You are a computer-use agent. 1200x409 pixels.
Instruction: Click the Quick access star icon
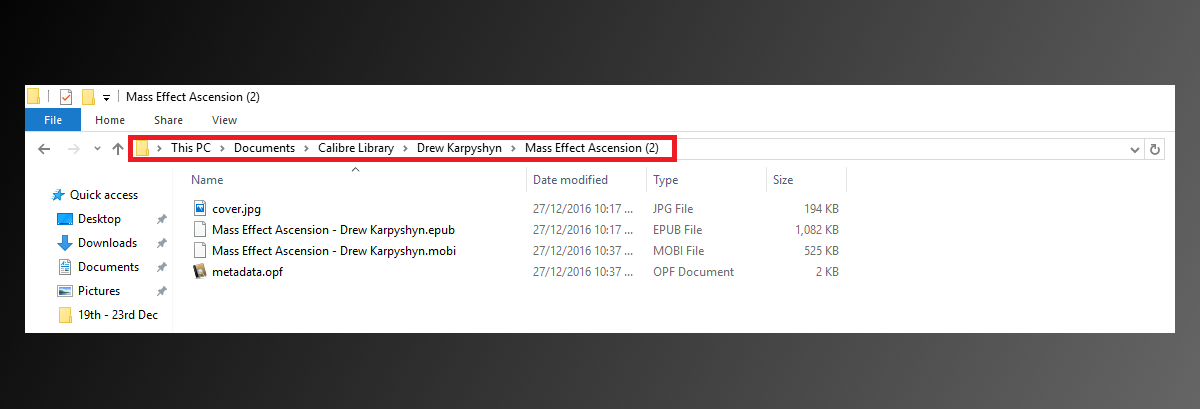tap(58, 195)
